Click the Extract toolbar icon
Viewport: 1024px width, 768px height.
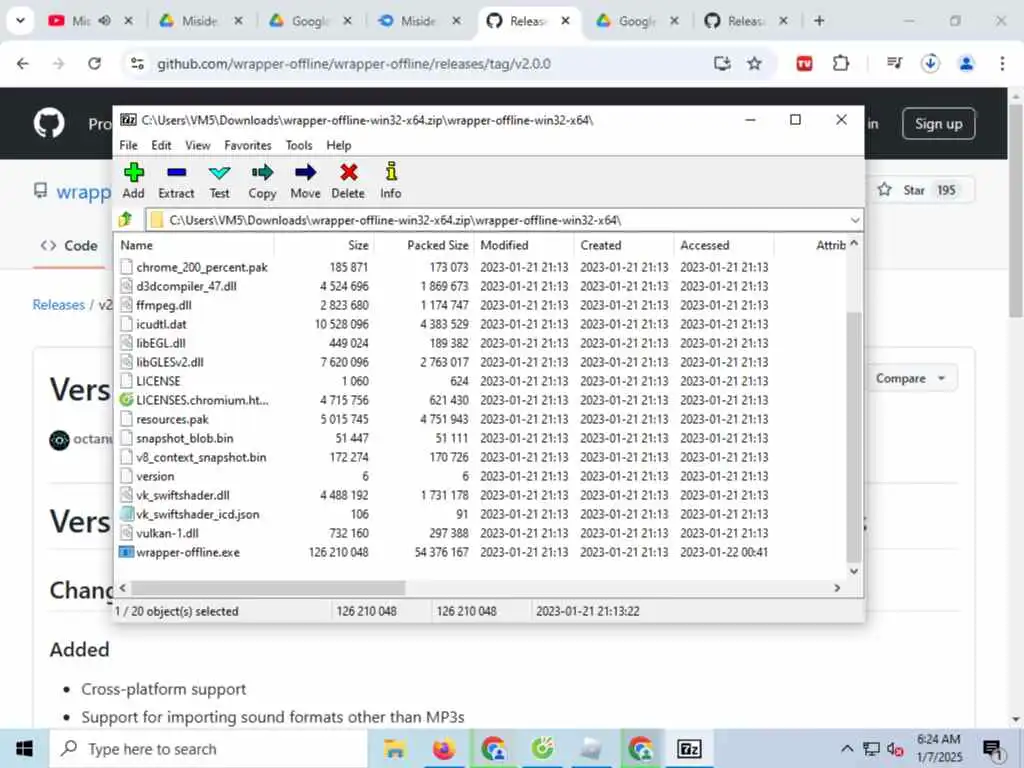coord(176,172)
